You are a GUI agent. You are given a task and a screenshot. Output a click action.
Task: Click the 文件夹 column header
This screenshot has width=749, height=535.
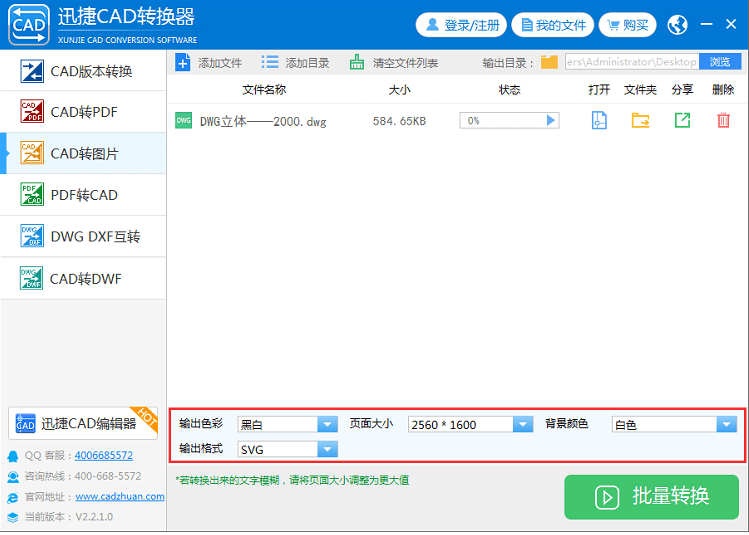640,89
